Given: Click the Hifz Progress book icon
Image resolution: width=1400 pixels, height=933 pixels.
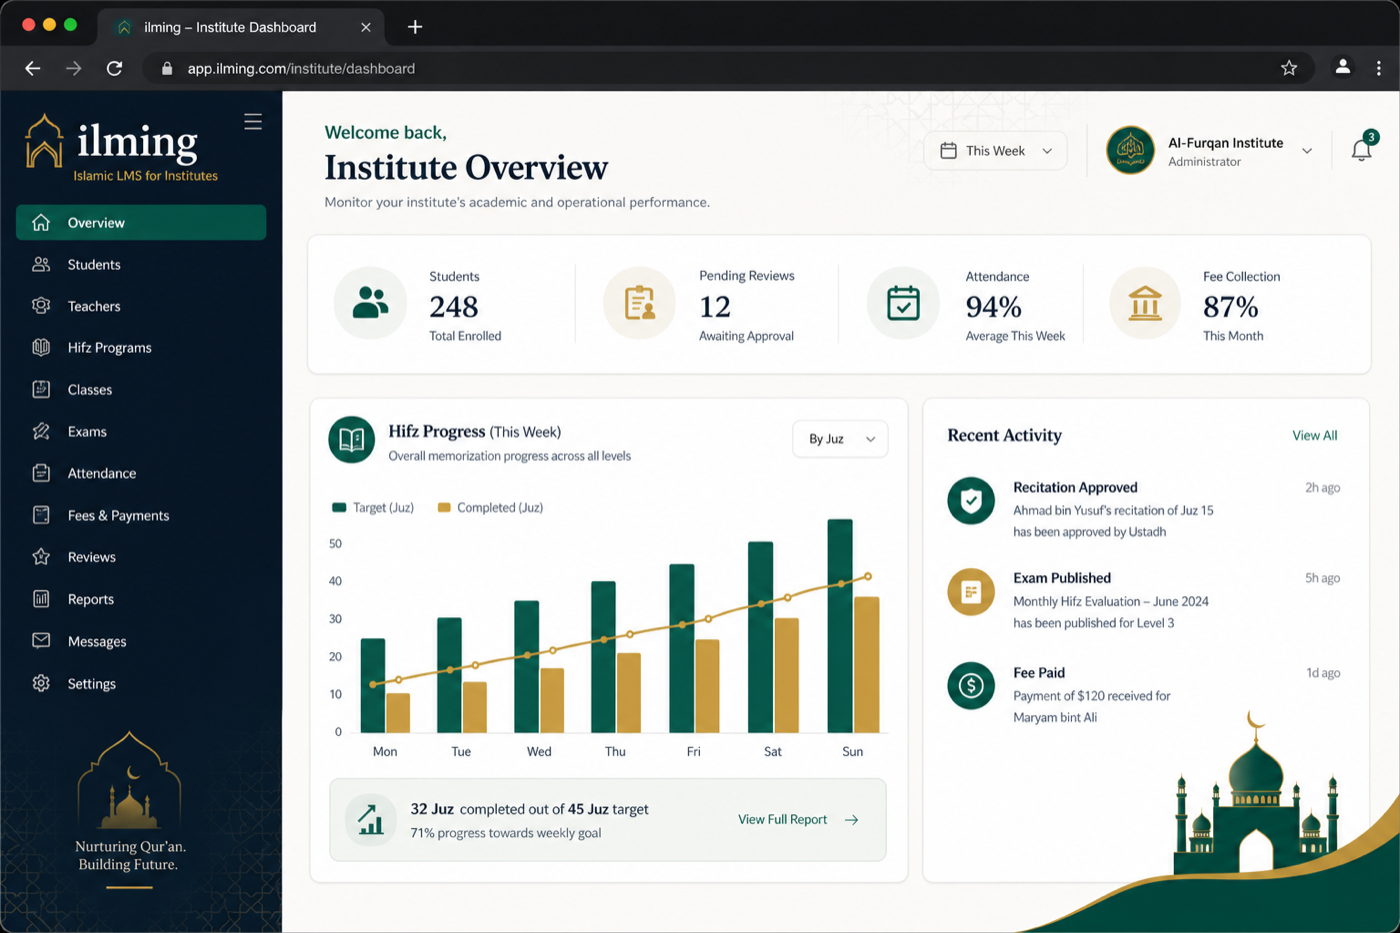Looking at the screenshot, I should [351, 440].
